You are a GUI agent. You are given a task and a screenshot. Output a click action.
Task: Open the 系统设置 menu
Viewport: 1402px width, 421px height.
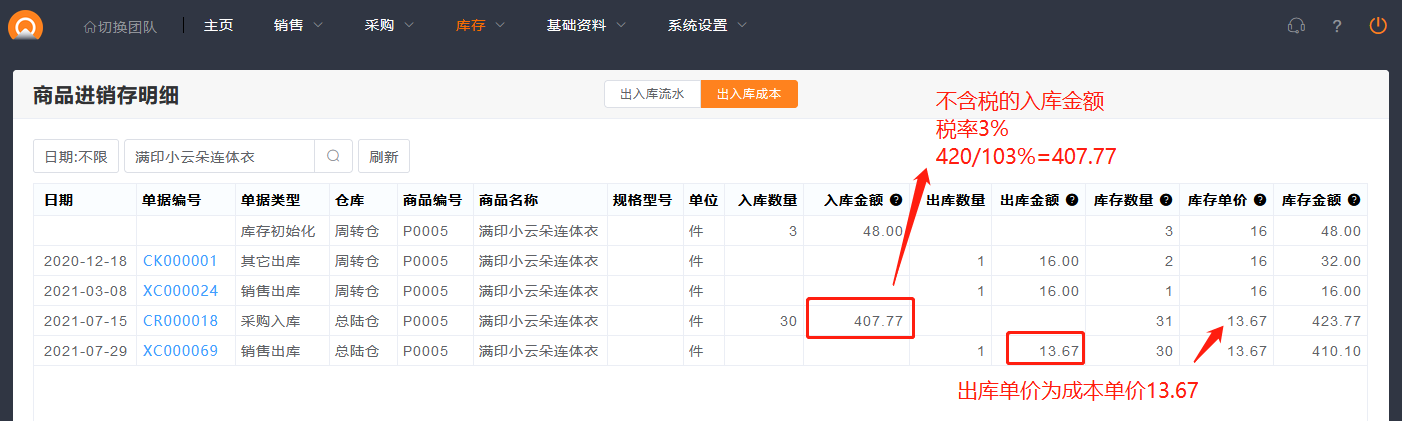pos(707,26)
